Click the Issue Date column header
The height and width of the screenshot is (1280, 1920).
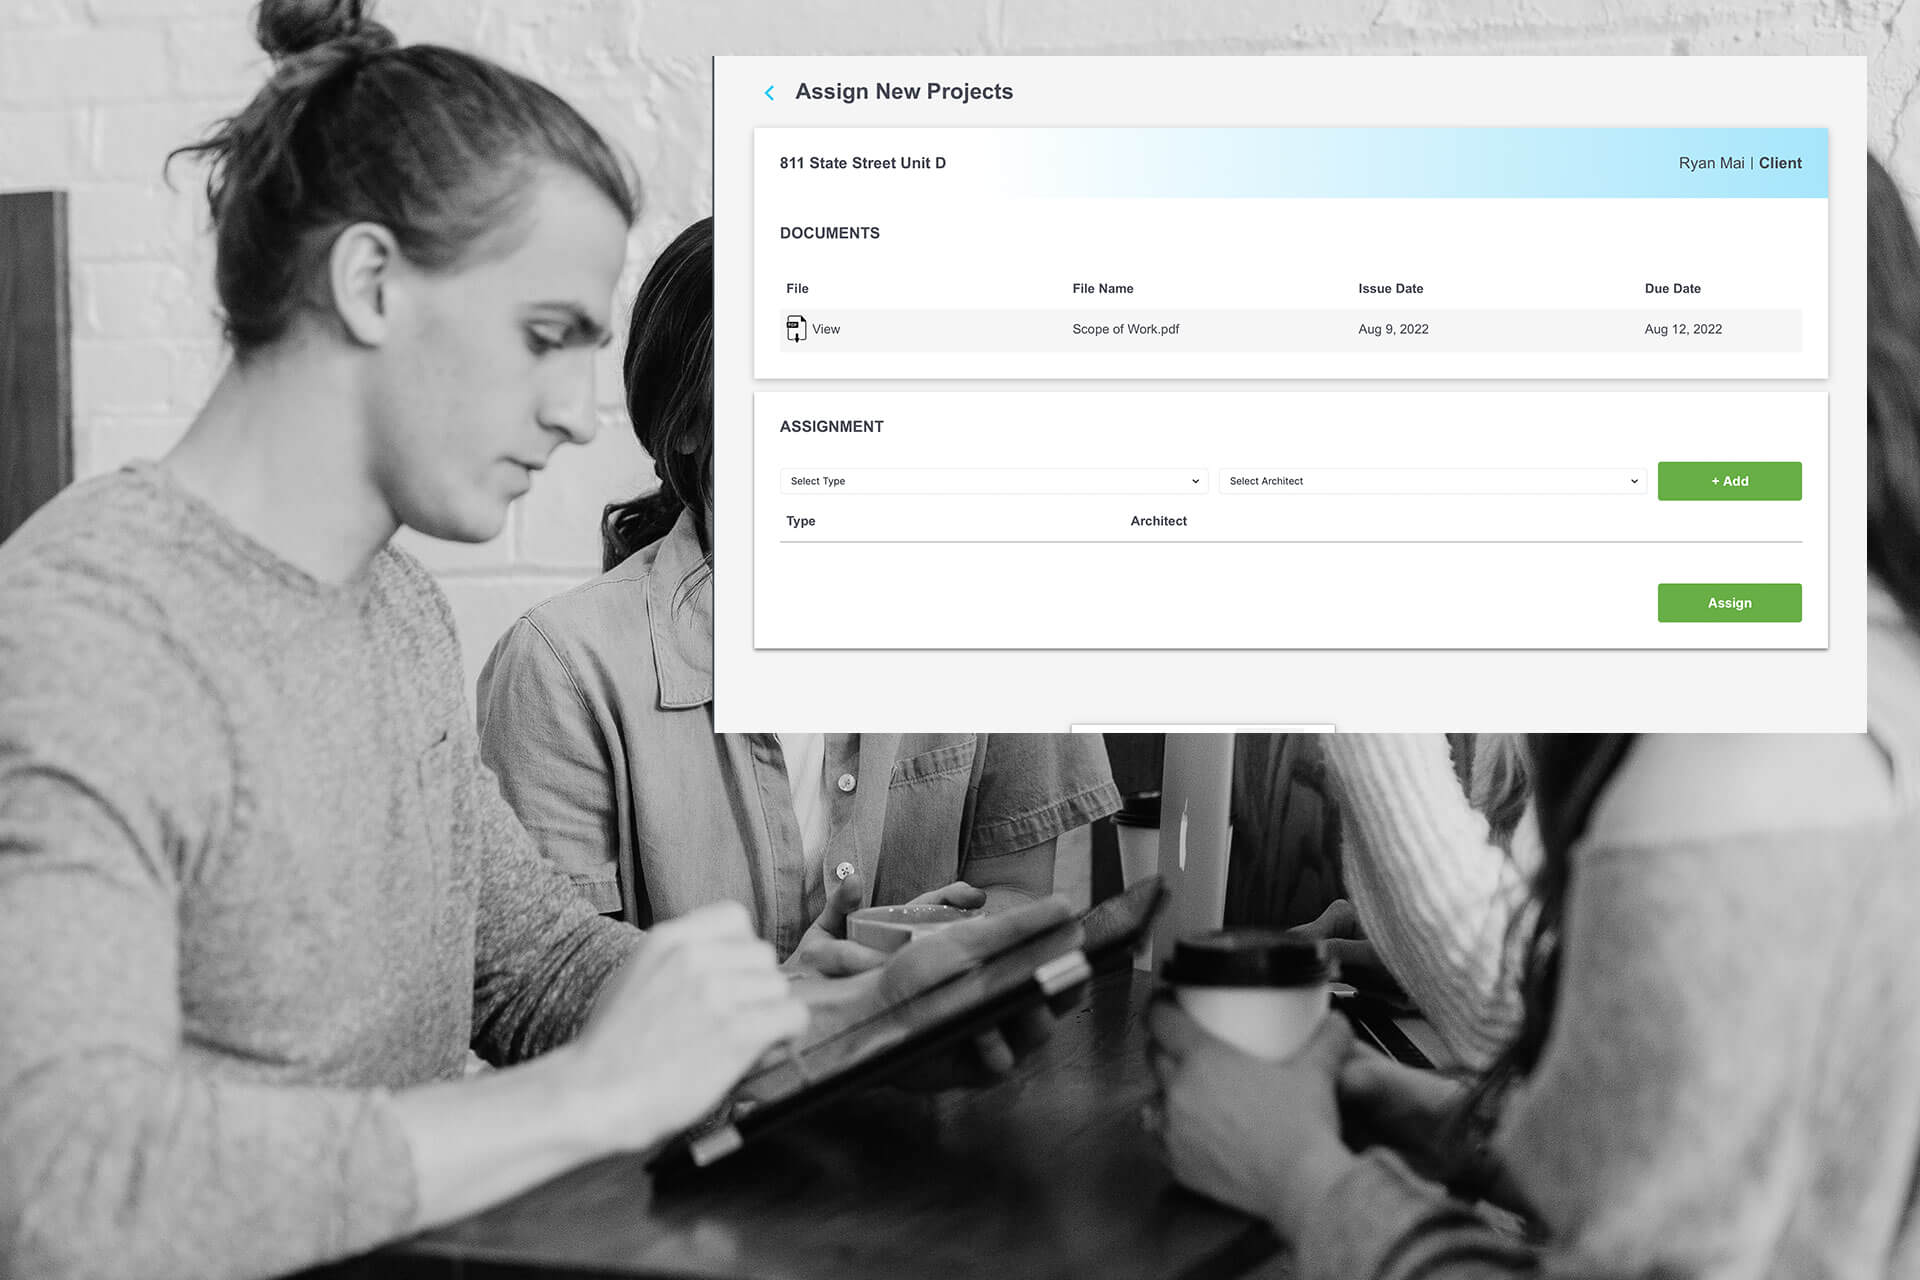click(1390, 289)
